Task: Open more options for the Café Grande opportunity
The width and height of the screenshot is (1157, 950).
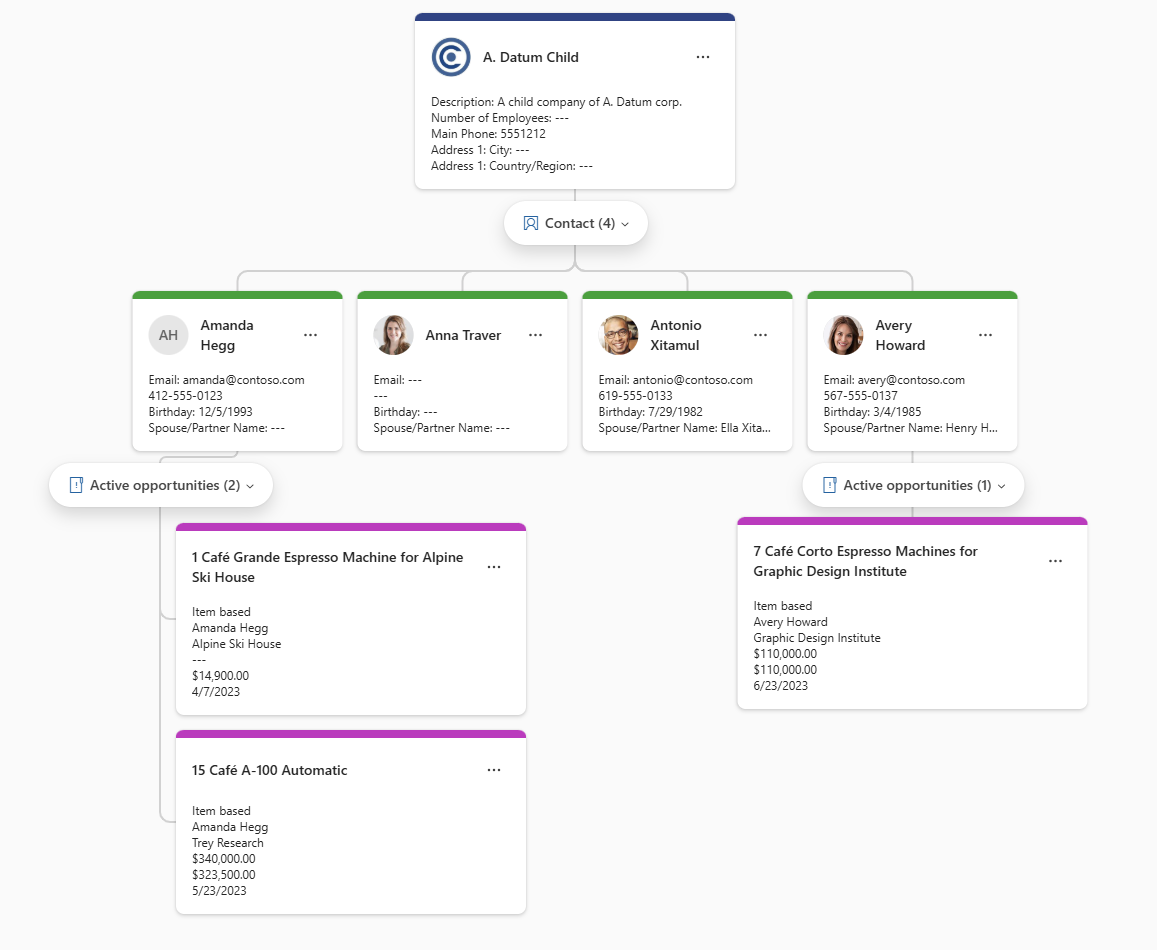Action: [x=494, y=567]
